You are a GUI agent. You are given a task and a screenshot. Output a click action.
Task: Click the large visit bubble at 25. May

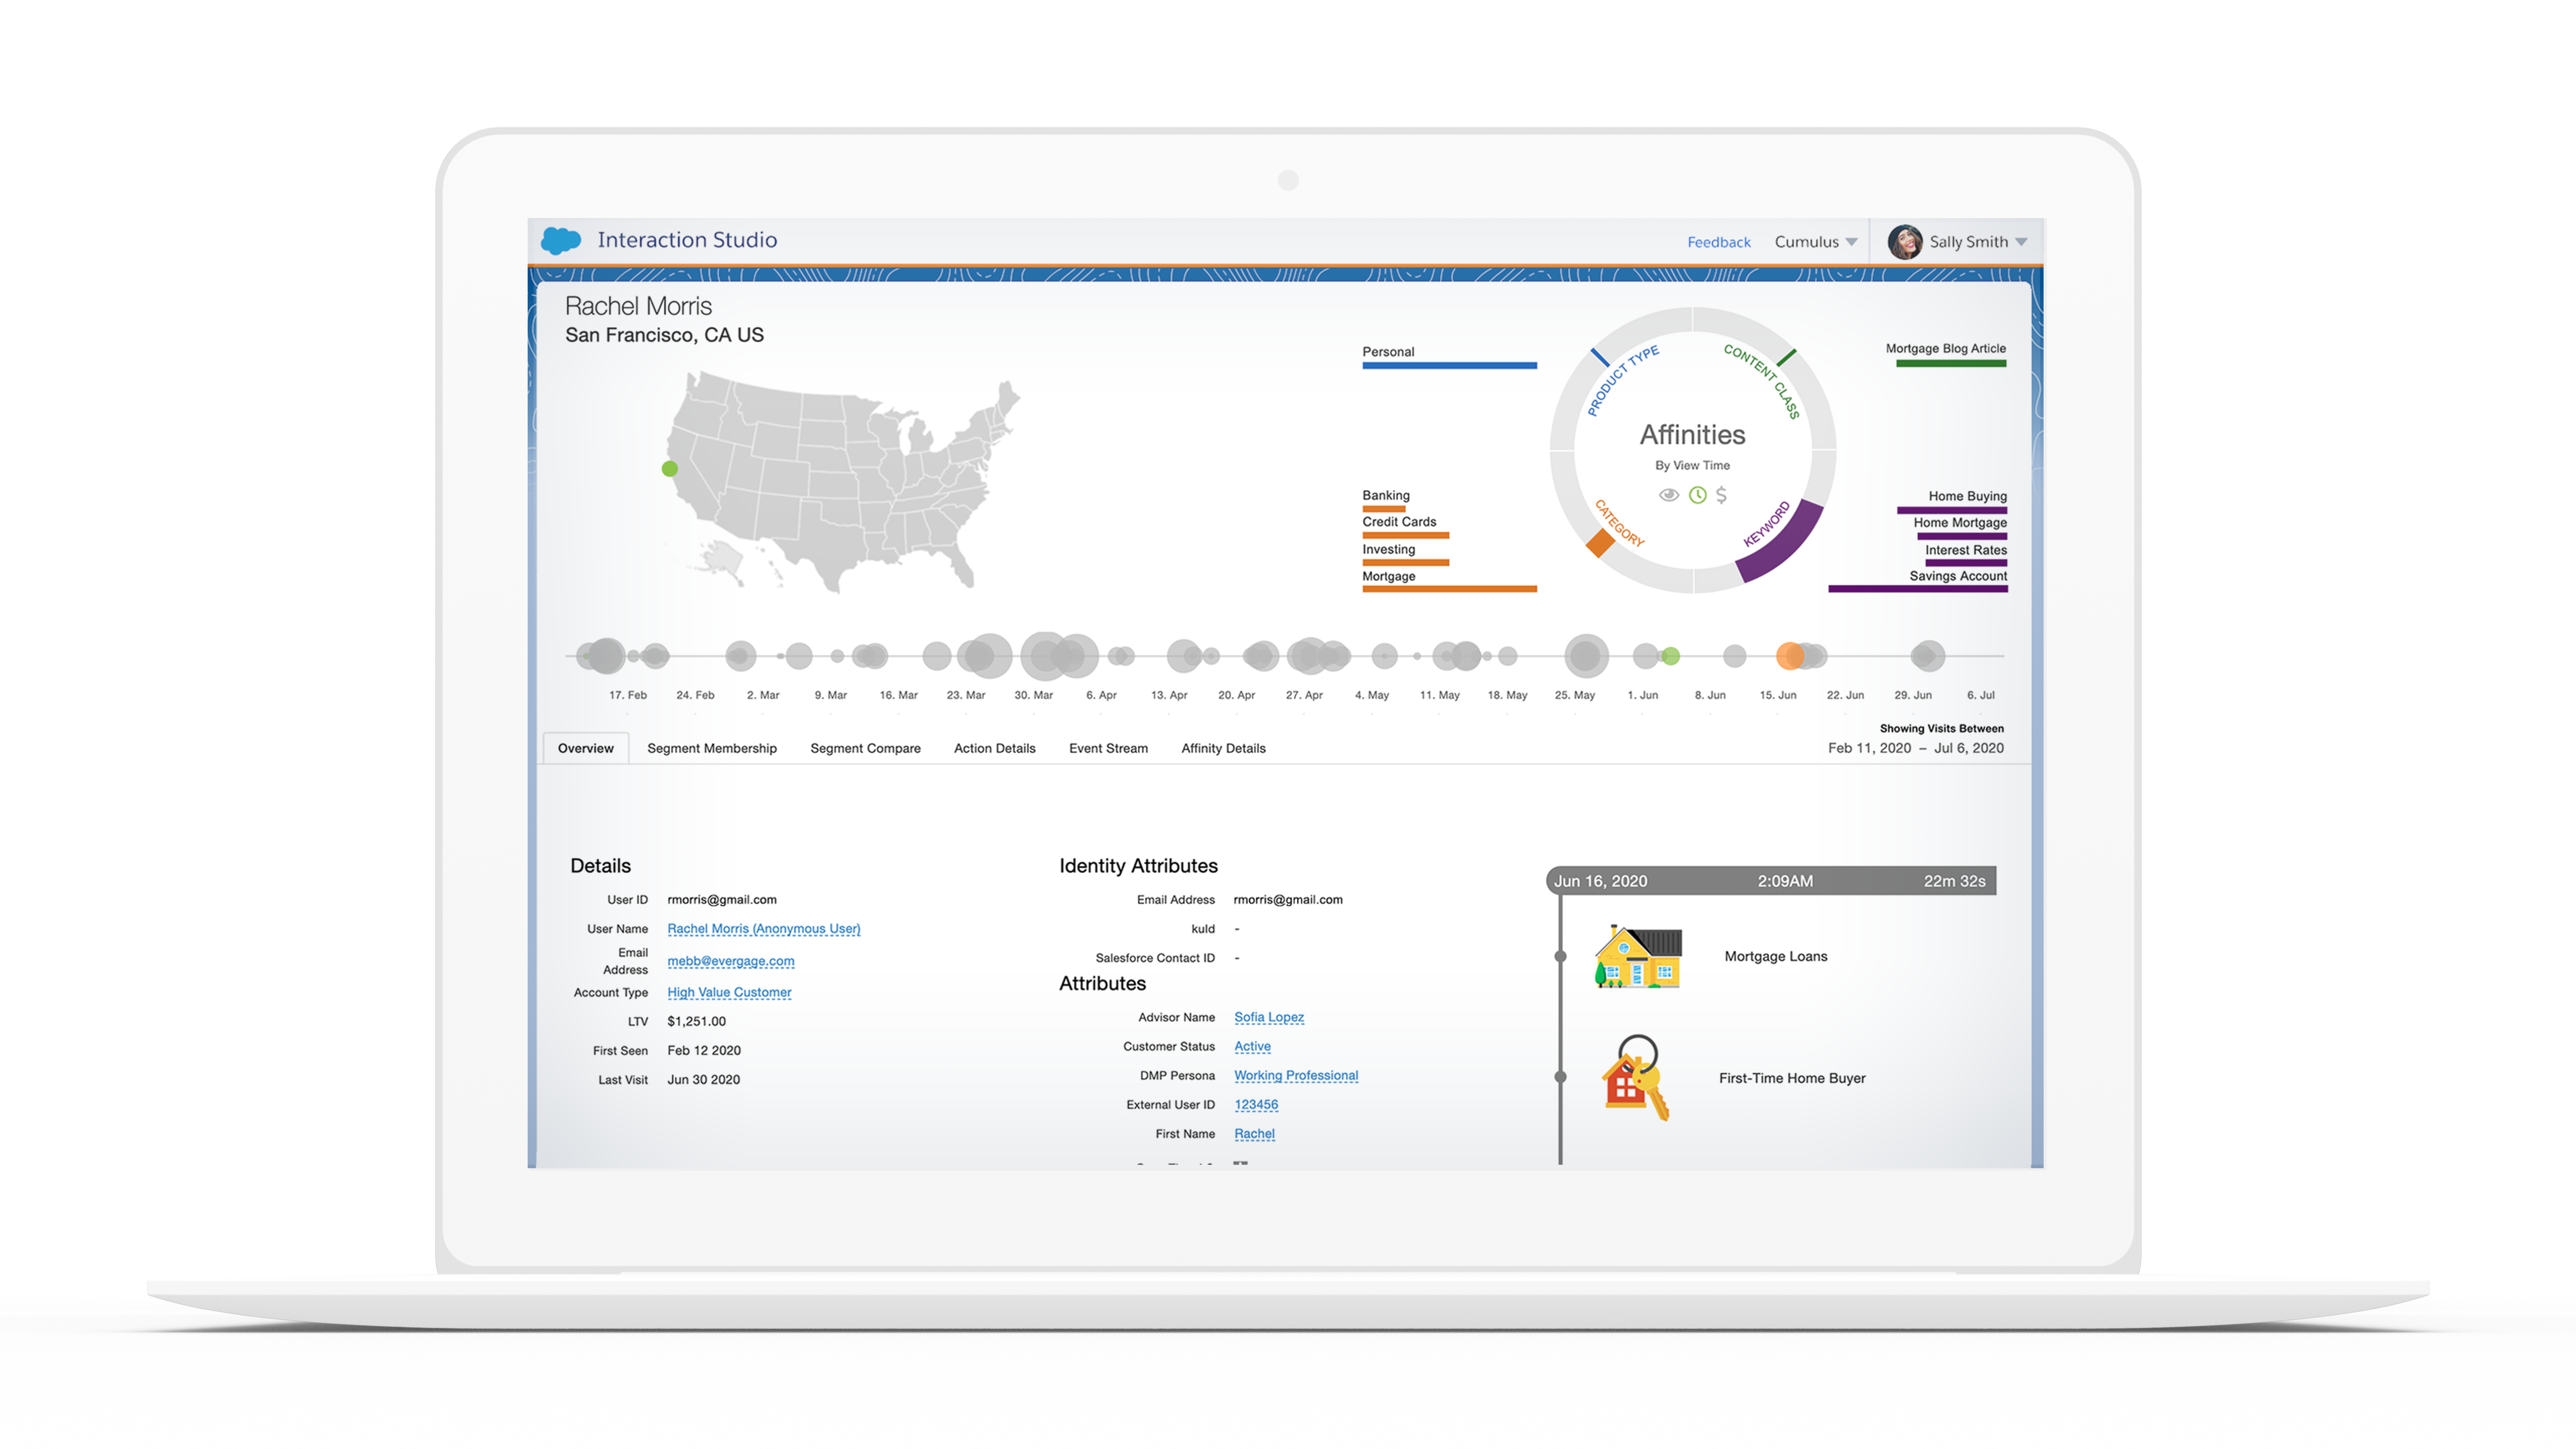pyautogui.click(x=1586, y=656)
